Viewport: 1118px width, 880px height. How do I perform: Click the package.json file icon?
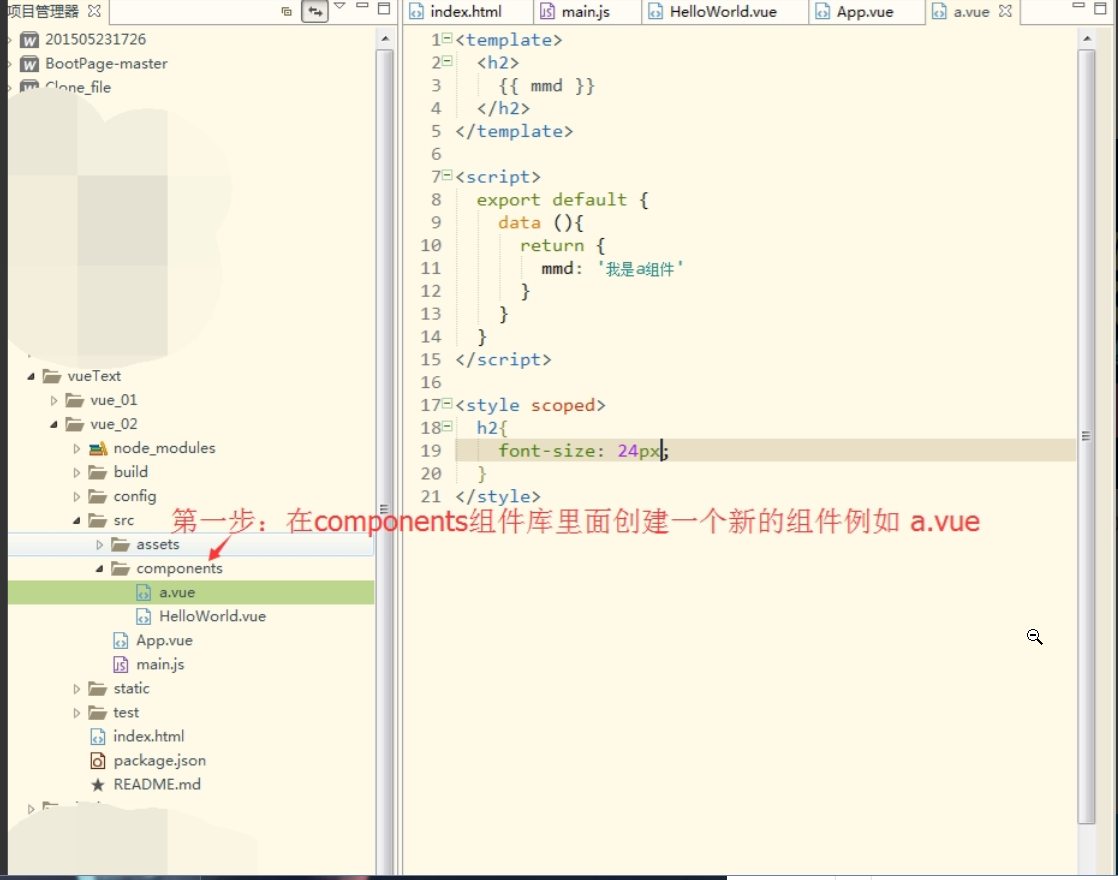(98, 761)
